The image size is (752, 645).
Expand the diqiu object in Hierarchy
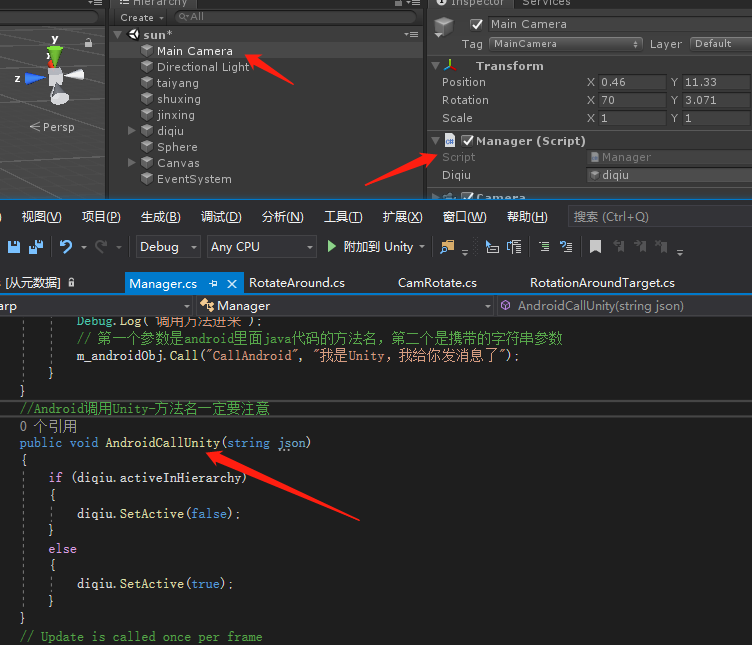(132, 131)
